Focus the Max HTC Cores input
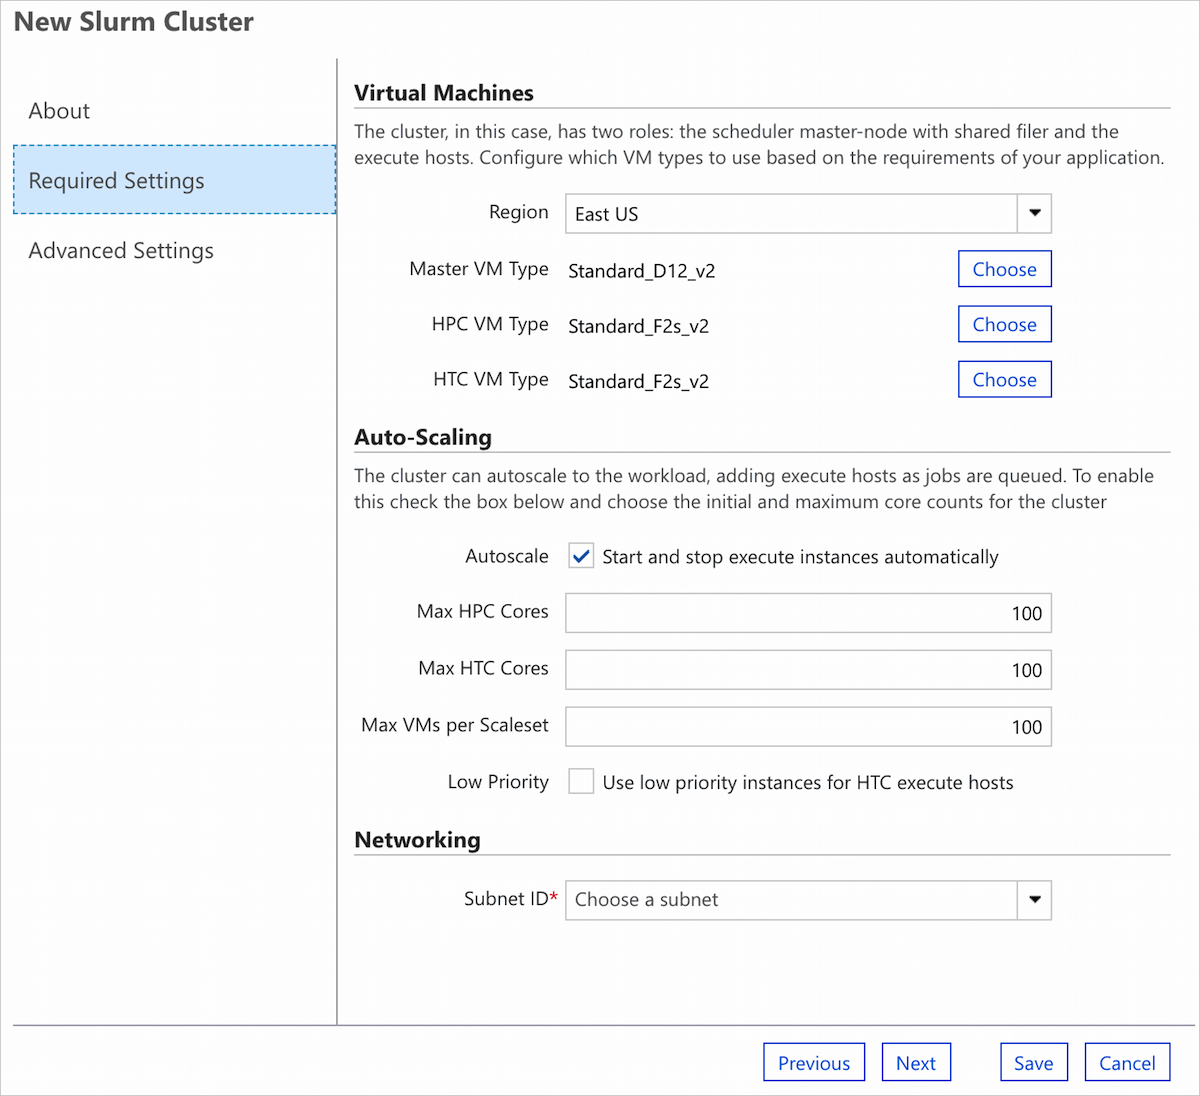The width and height of the screenshot is (1200, 1096). pyautogui.click(x=807, y=670)
